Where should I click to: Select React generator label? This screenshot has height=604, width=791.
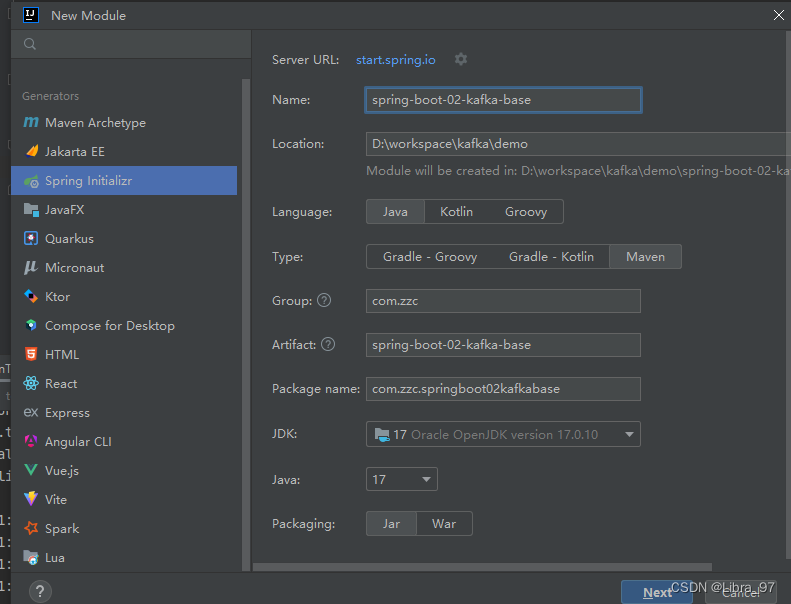(x=61, y=383)
